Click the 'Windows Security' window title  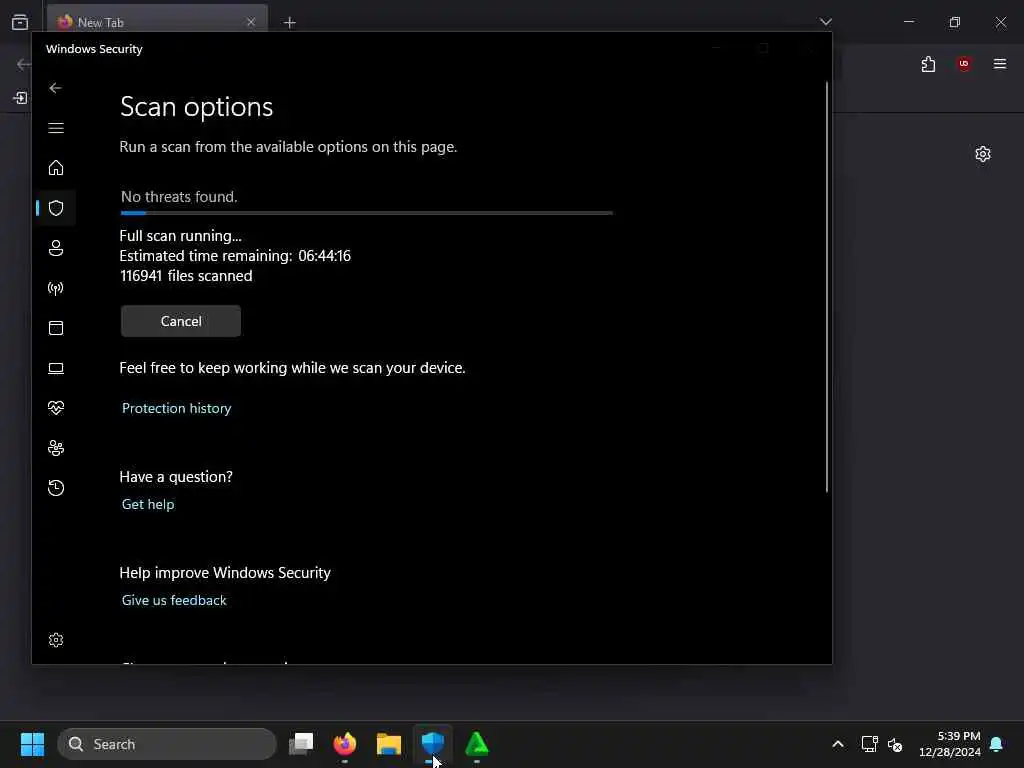(x=94, y=49)
